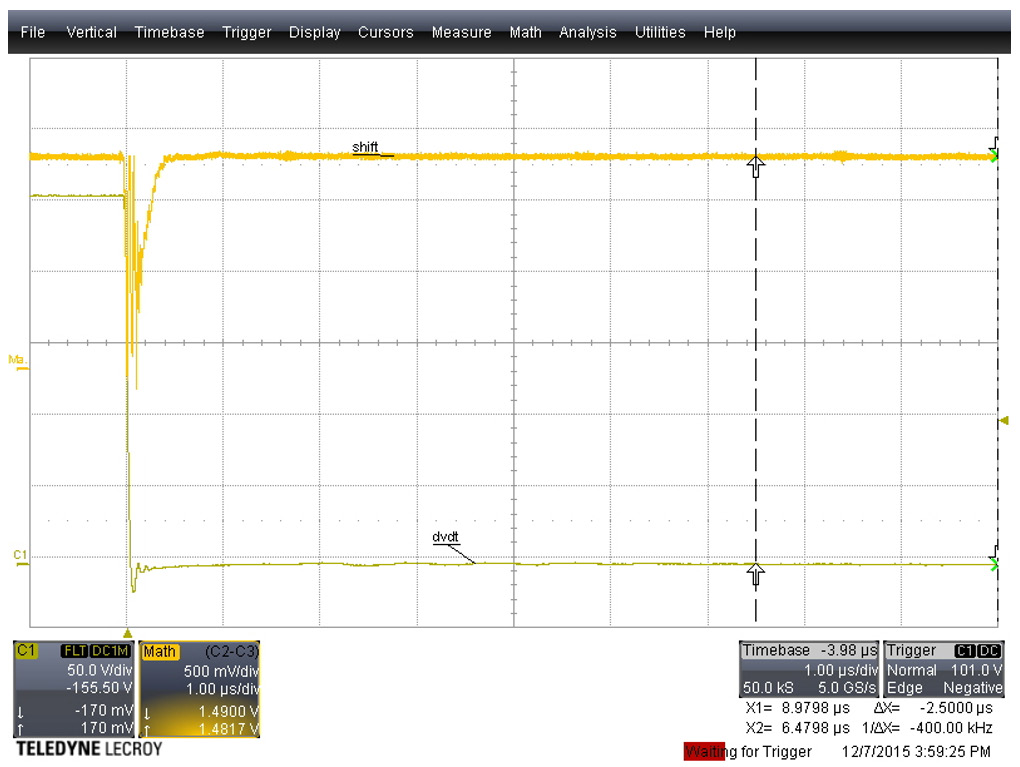Image resolution: width=1020 pixels, height=767 pixels.
Task: Open the Utilities menu
Action: point(659,32)
